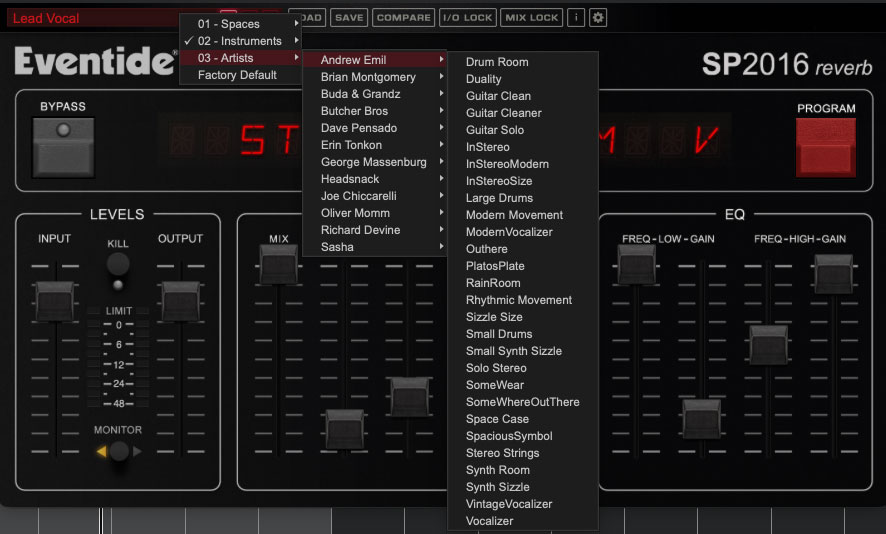Expand the Andrew Emil artist submenu
886x534 pixels.
click(x=375, y=60)
